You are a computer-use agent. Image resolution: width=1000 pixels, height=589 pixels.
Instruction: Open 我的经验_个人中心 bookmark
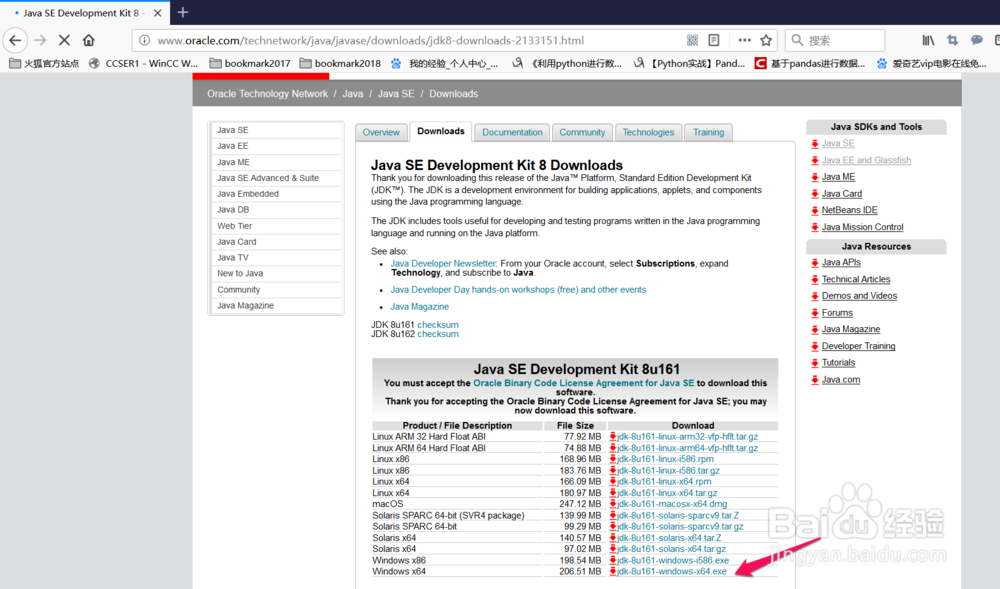[x=445, y=63]
